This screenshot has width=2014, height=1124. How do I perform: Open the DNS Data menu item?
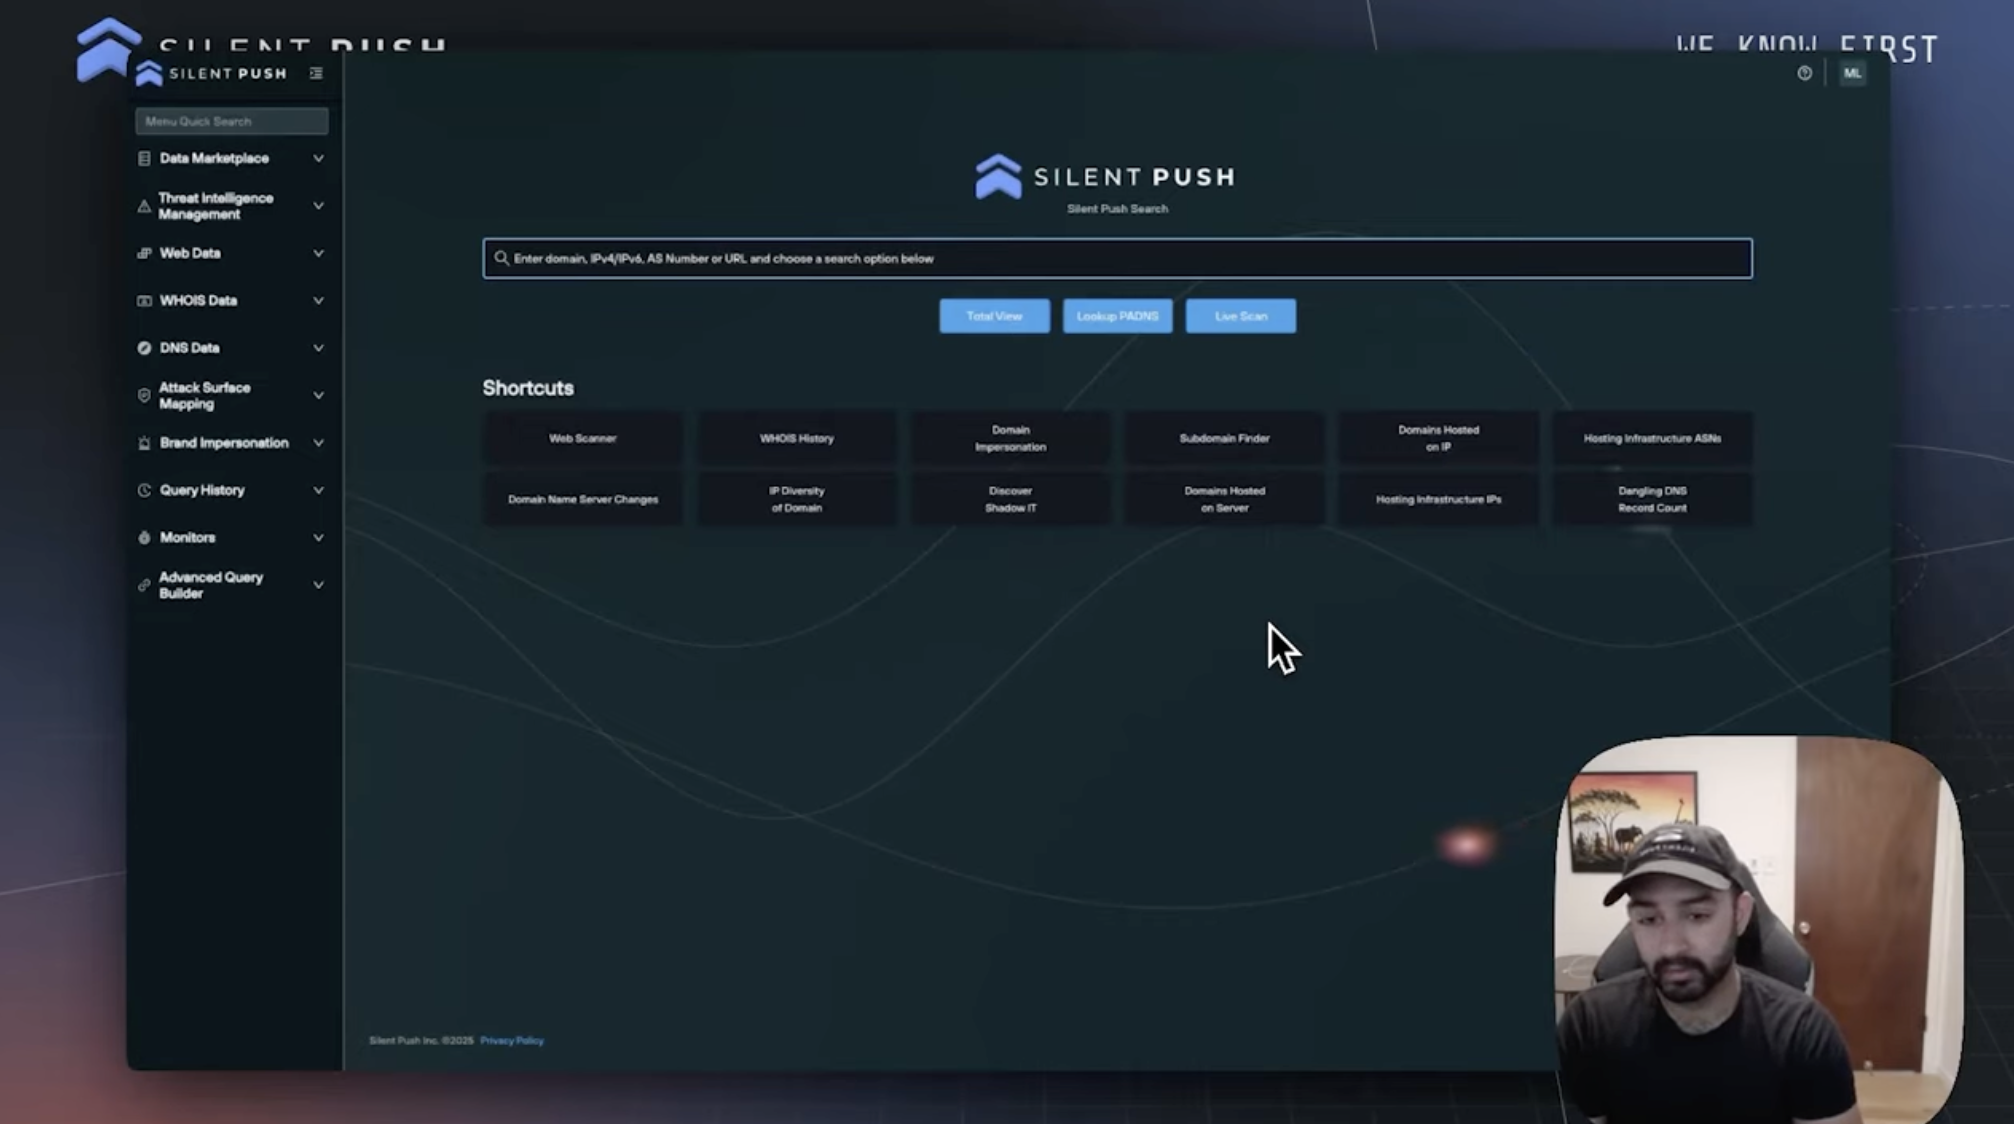click(232, 348)
